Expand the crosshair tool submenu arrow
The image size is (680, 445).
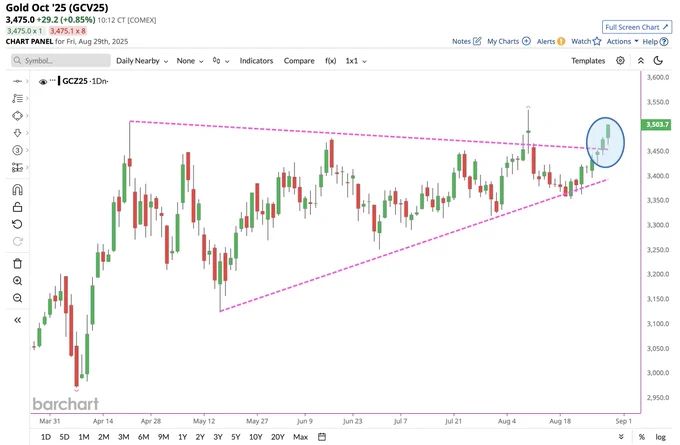(x=27, y=81)
